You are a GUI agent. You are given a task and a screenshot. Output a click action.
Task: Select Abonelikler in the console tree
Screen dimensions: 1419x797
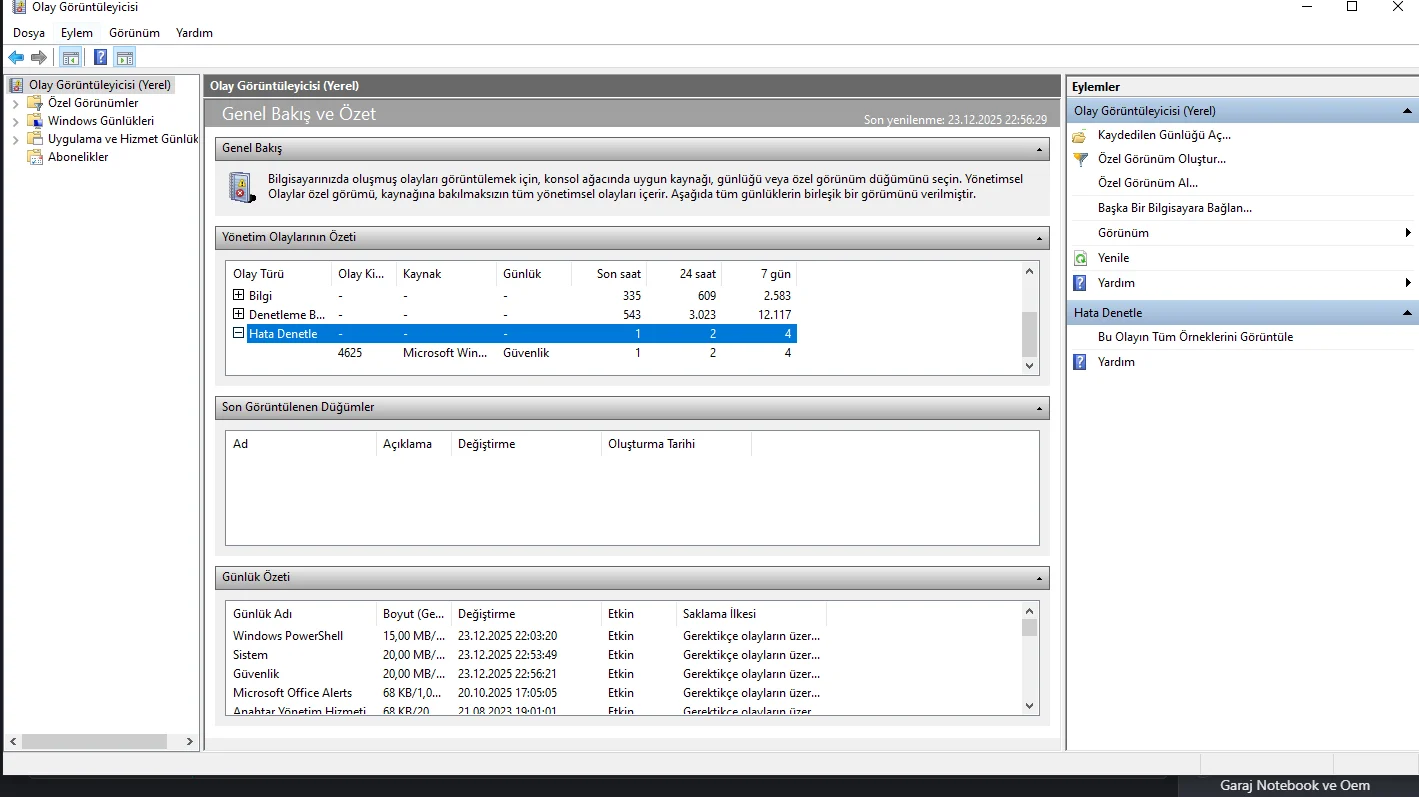(x=78, y=157)
